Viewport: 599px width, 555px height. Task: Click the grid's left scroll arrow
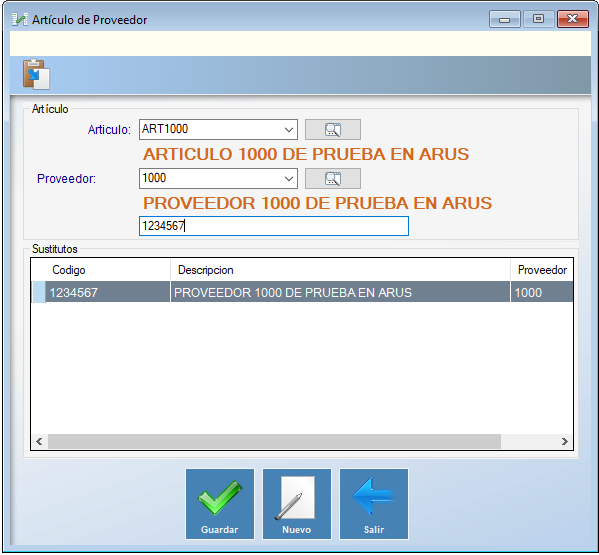click(x=39, y=442)
